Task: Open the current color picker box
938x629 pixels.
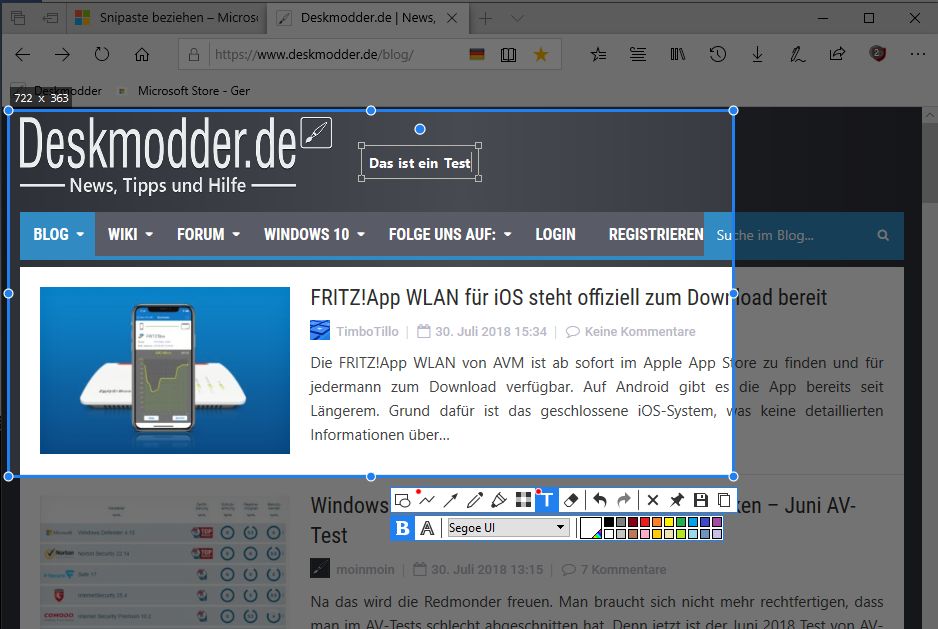Action: [590, 528]
